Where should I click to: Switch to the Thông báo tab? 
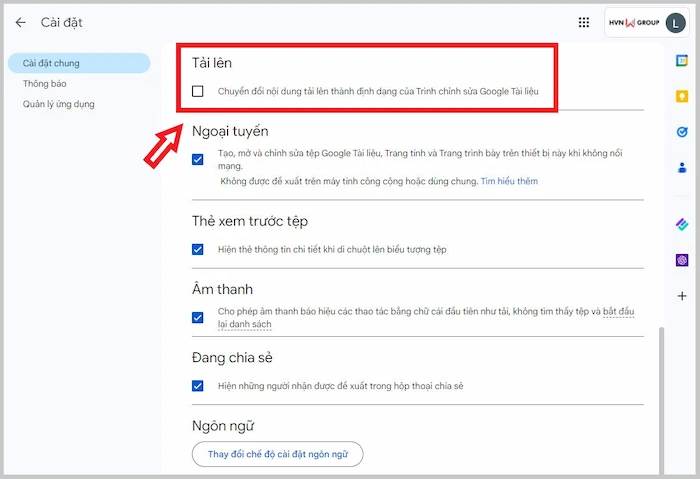pos(45,83)
